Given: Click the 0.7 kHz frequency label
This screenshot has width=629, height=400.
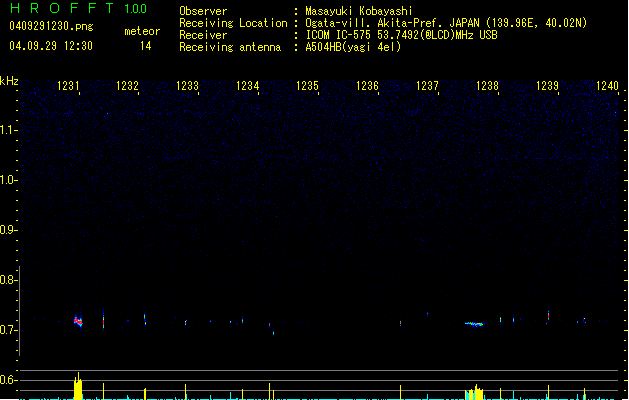Looking at the screenshot, I should [7, 330].
